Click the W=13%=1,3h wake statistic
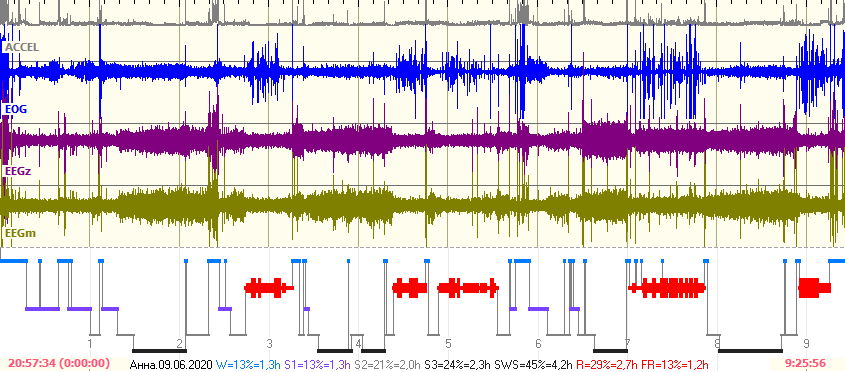The height and width of the screenshot is (372, 845). point(248,365)
